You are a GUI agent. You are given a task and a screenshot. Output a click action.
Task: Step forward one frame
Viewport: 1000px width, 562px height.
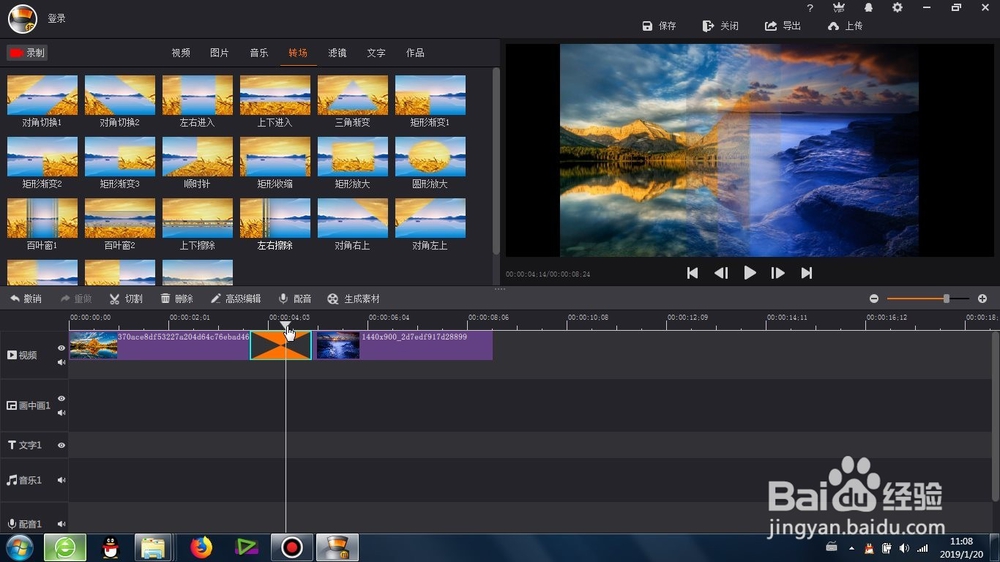click(777, 273)
